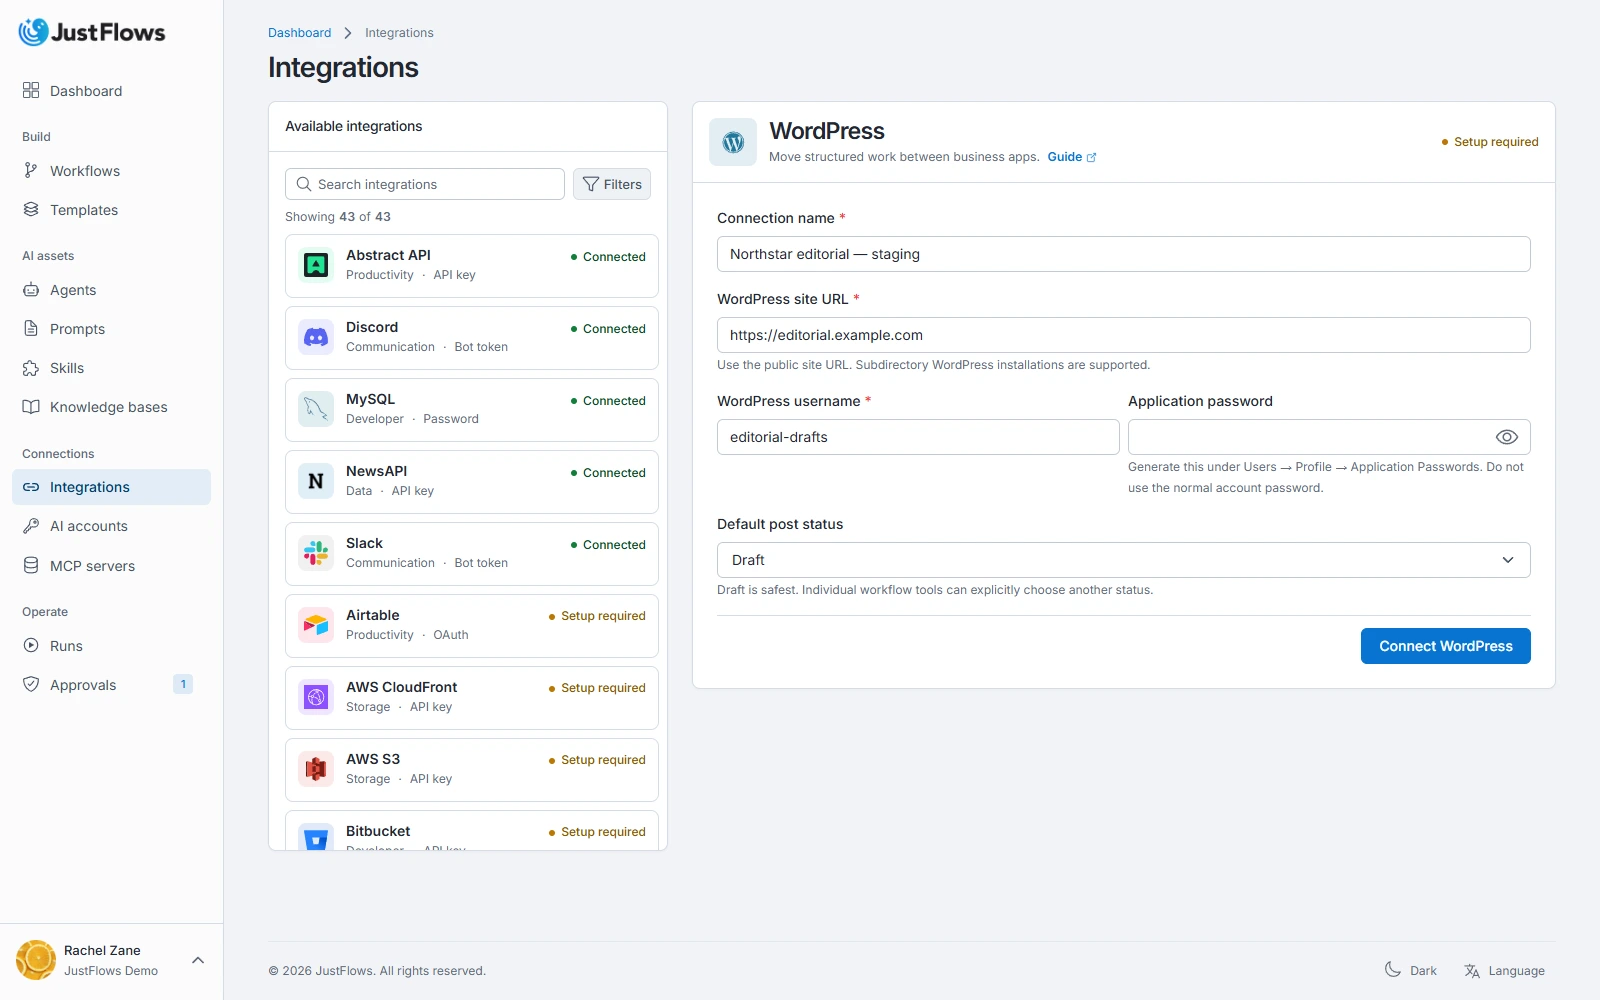Open the Slack integration icon

point(316,553)
